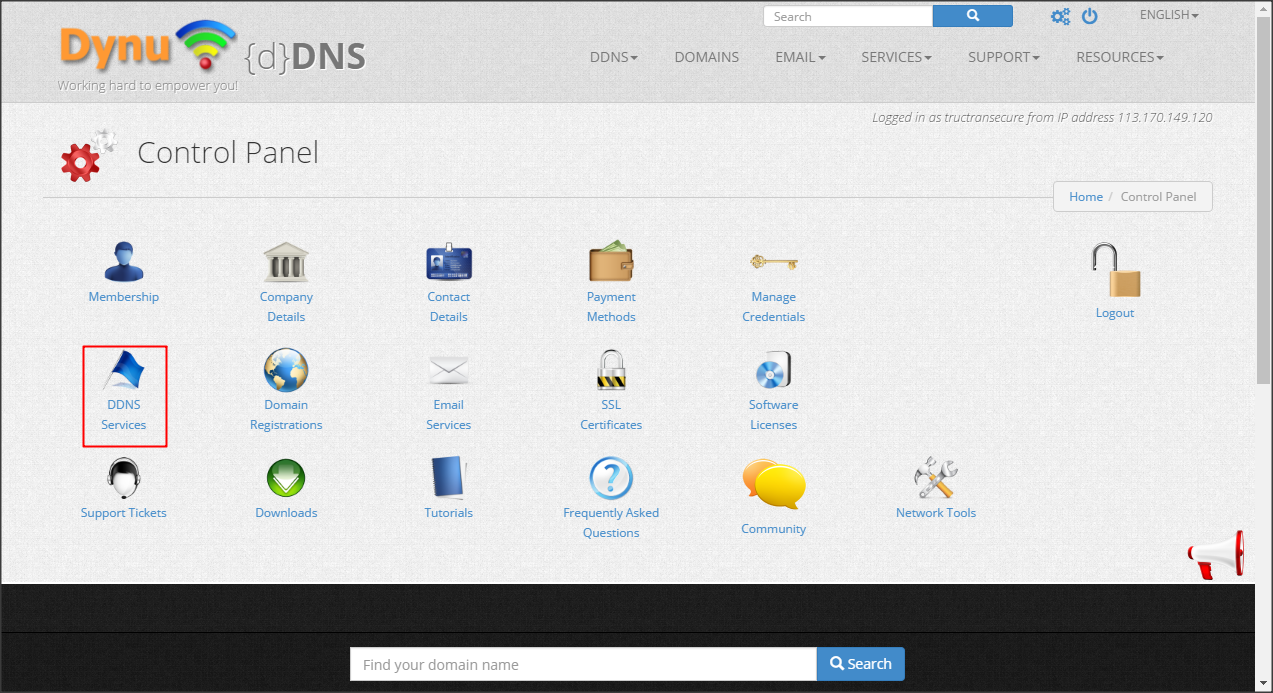Click the Manage Credentials key icon
This screenshot has height=693, width=1273.
(773, 263)
